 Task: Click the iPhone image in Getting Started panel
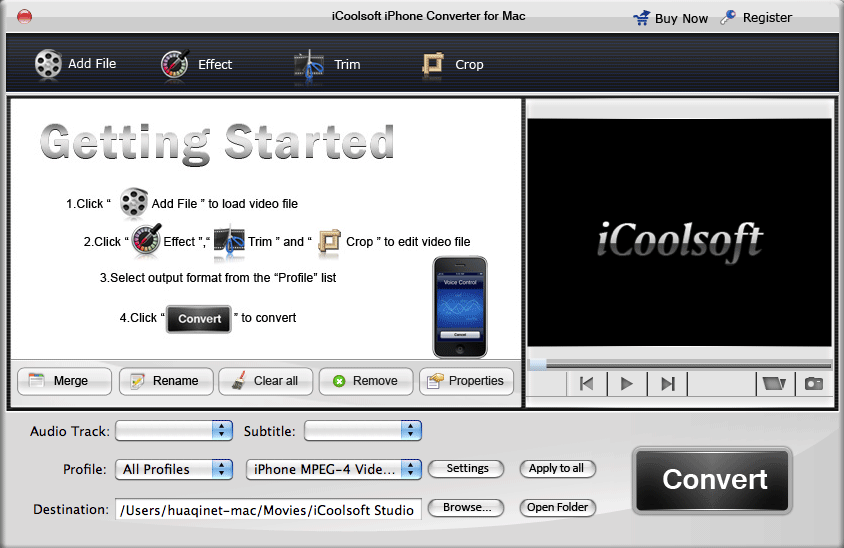click(x=460, y=307)
